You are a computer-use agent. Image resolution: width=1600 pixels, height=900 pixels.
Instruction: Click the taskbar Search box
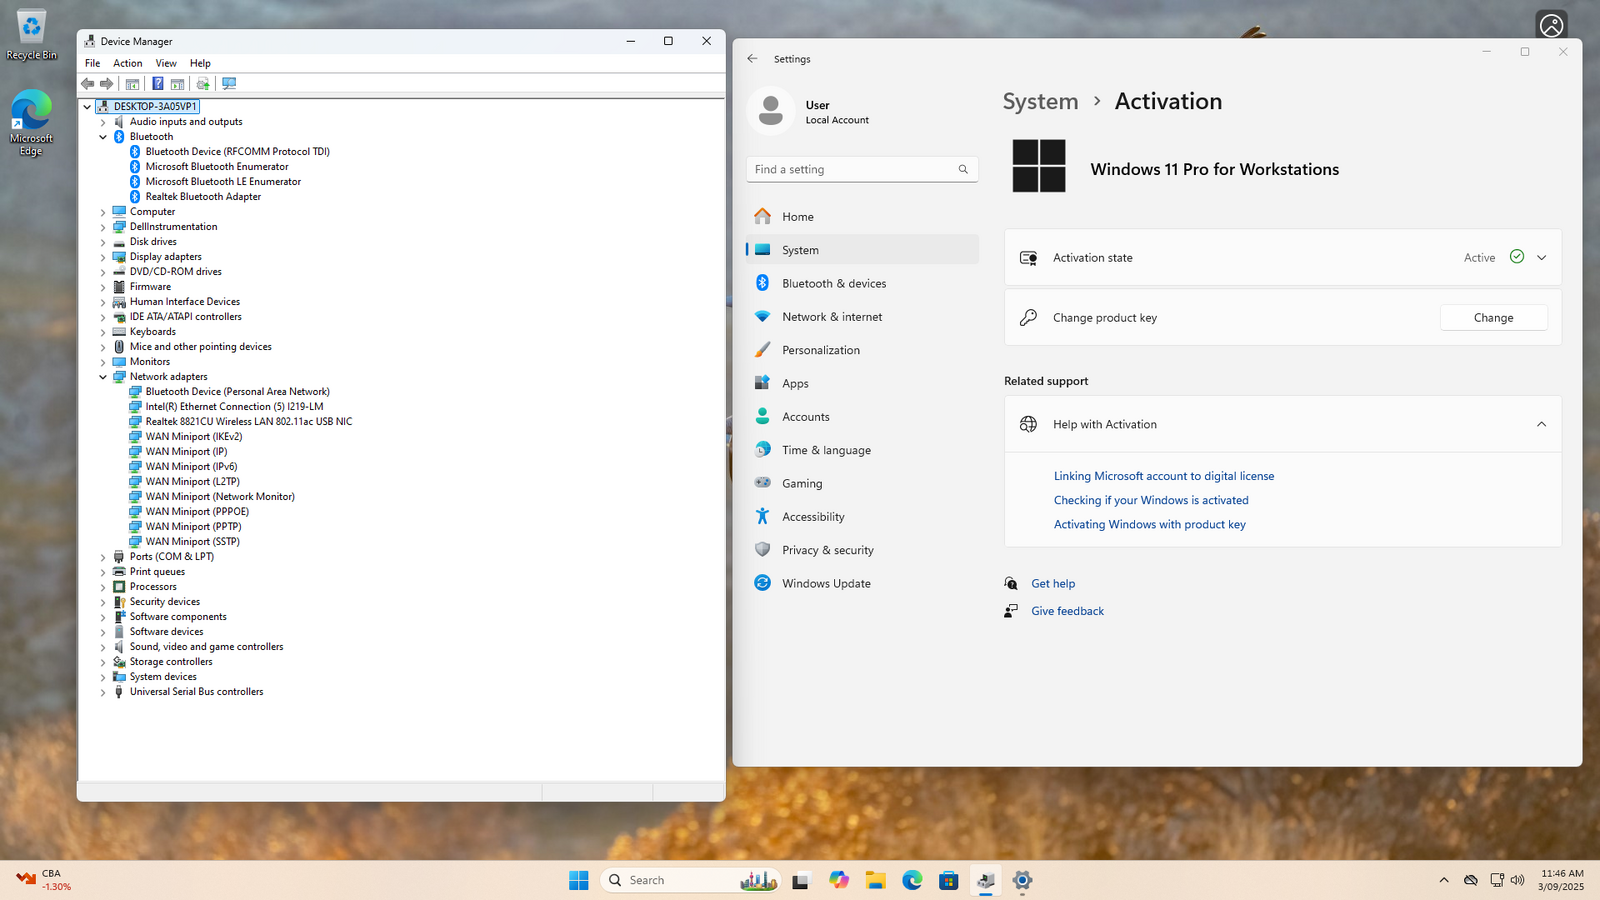click(690, 880)
